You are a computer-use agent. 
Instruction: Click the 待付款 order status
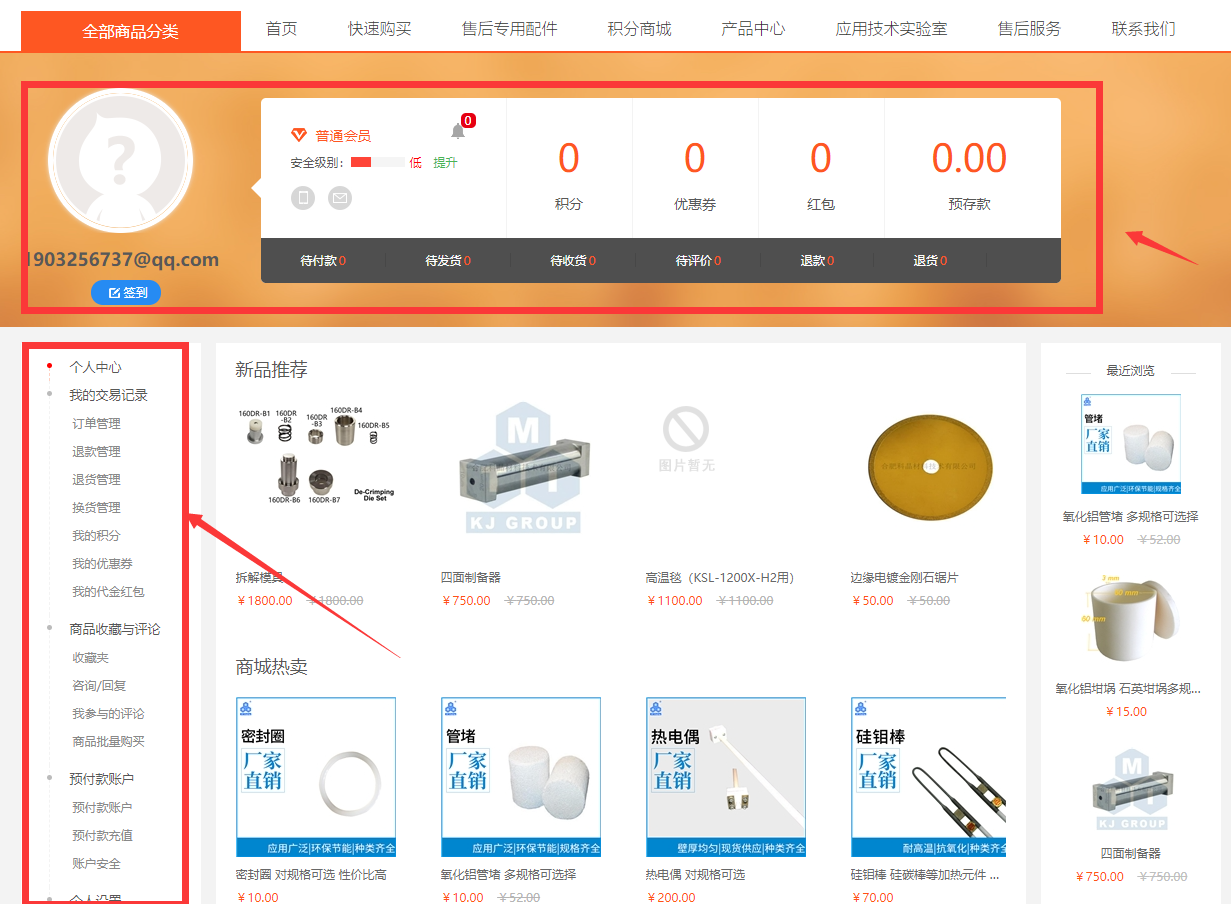tap(322, 261)
